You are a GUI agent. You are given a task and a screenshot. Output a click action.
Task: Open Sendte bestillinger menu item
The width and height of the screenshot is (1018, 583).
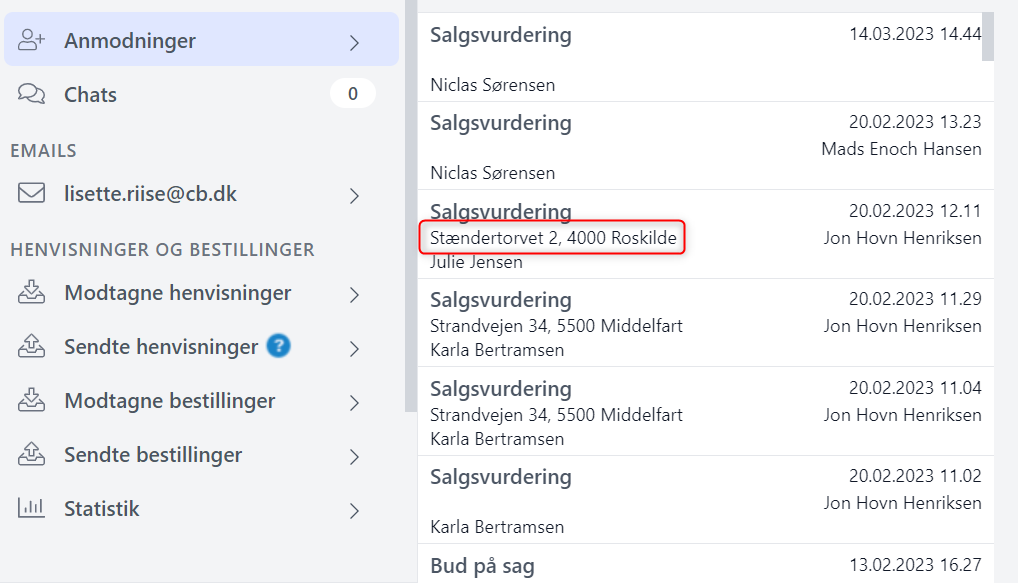[x=153, y=455]
